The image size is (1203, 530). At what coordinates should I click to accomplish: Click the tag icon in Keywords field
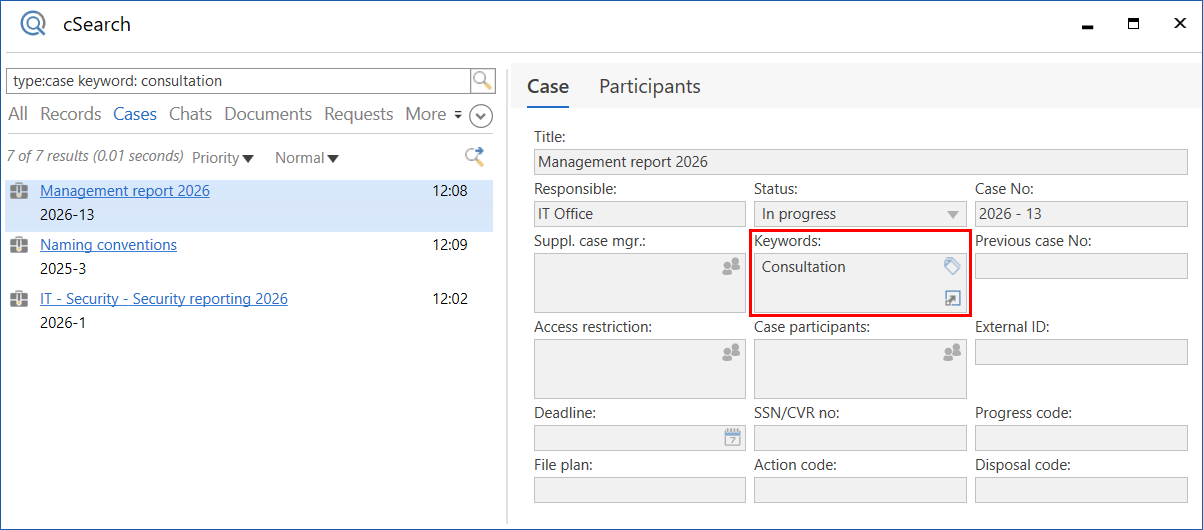pos(952,266)
